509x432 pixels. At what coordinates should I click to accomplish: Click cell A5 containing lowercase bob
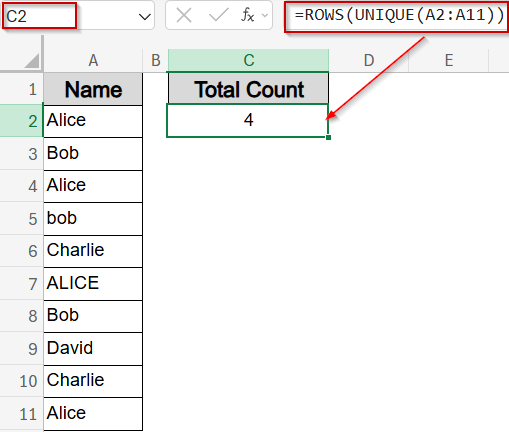pos(93,218)
